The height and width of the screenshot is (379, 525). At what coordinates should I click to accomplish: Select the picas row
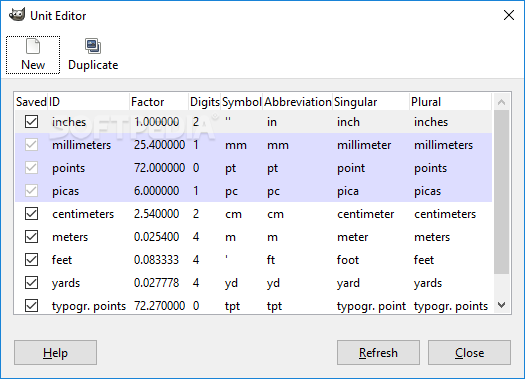[x=253, y=191]
